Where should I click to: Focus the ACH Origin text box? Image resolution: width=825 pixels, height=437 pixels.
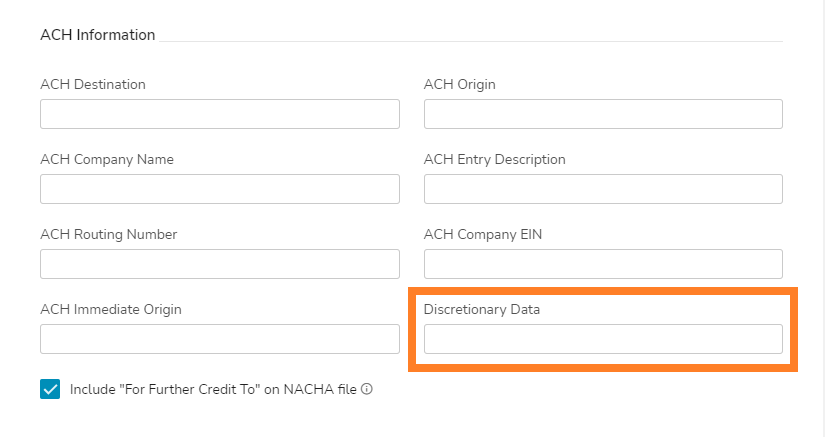pos(603,114)
